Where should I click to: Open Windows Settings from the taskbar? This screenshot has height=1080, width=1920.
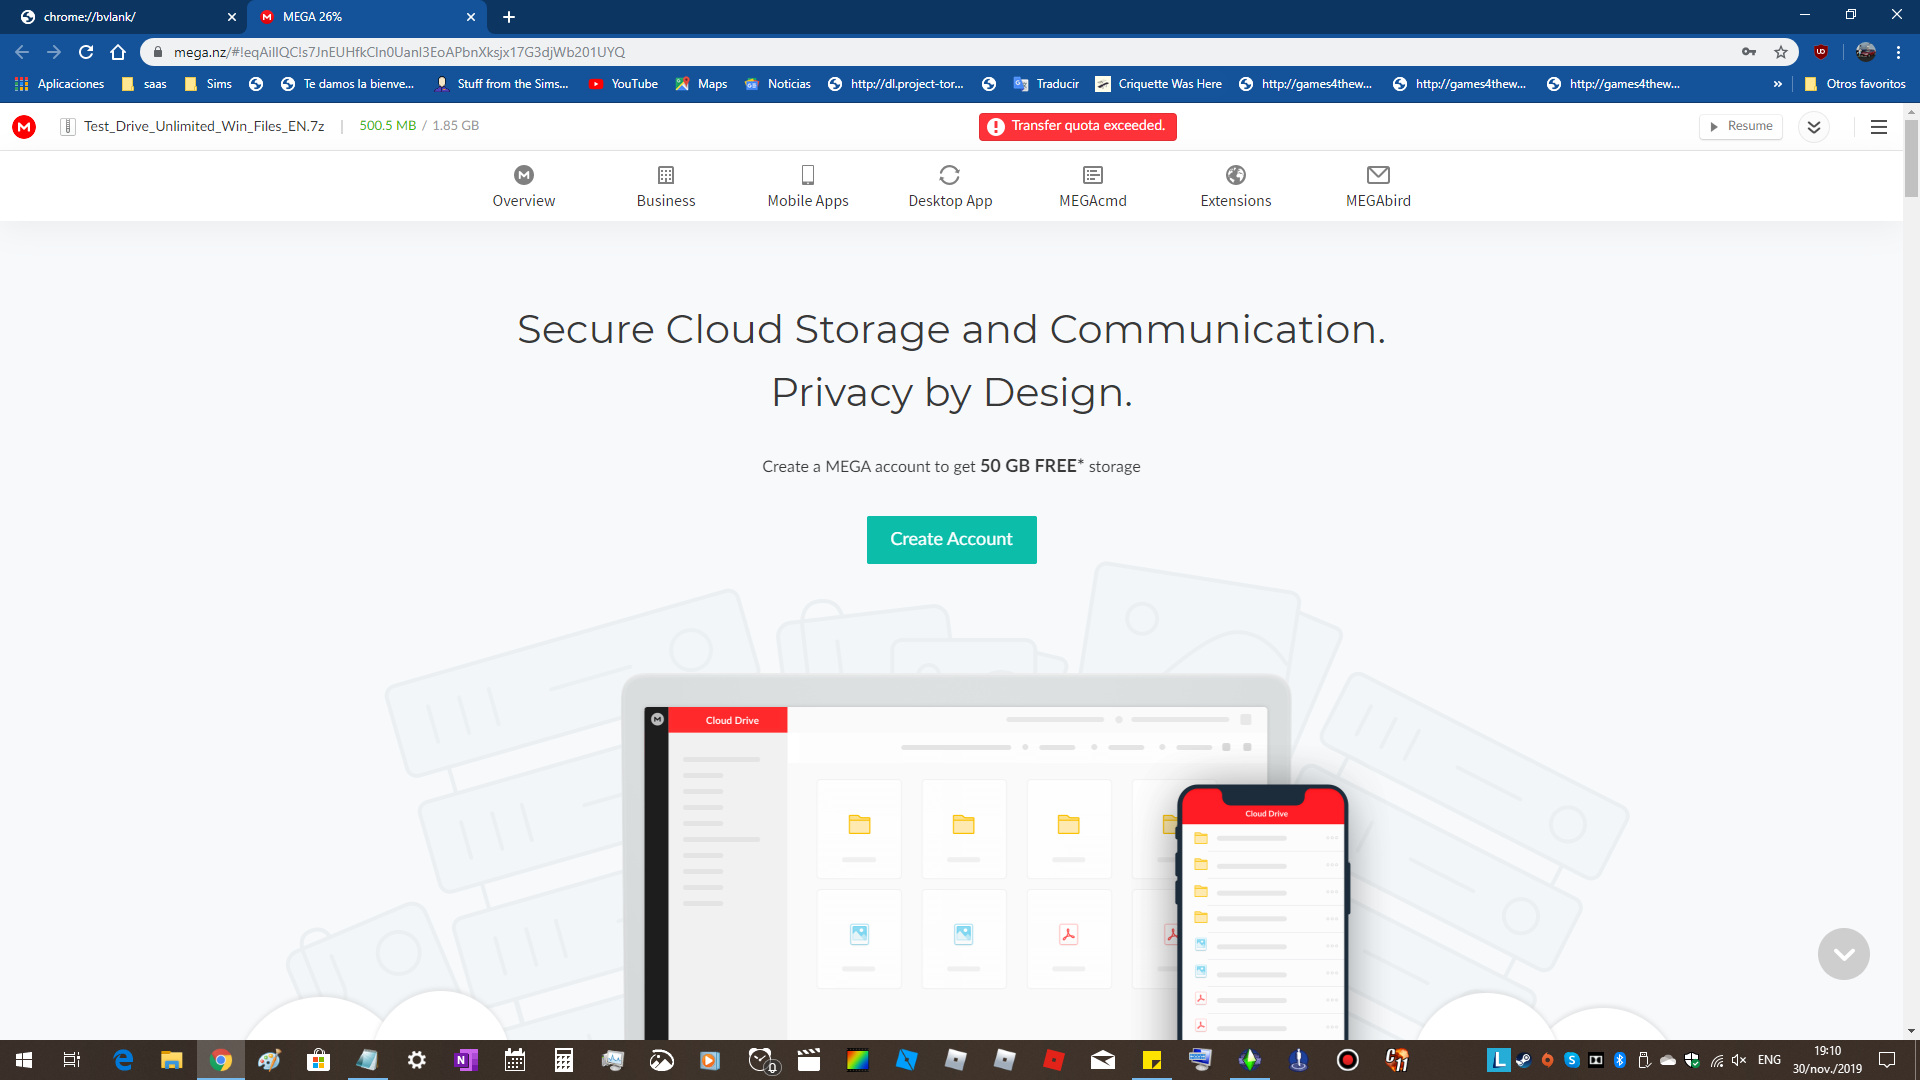point(417,1060)
